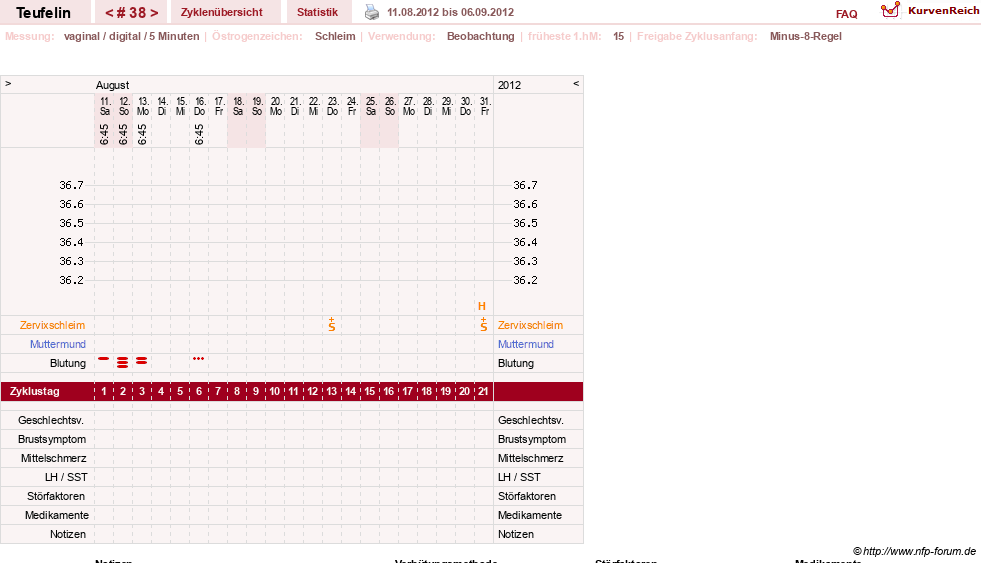Click the 36.7 temperature label on left axis
The image size is (981, 563).
(x=71, y=185)
